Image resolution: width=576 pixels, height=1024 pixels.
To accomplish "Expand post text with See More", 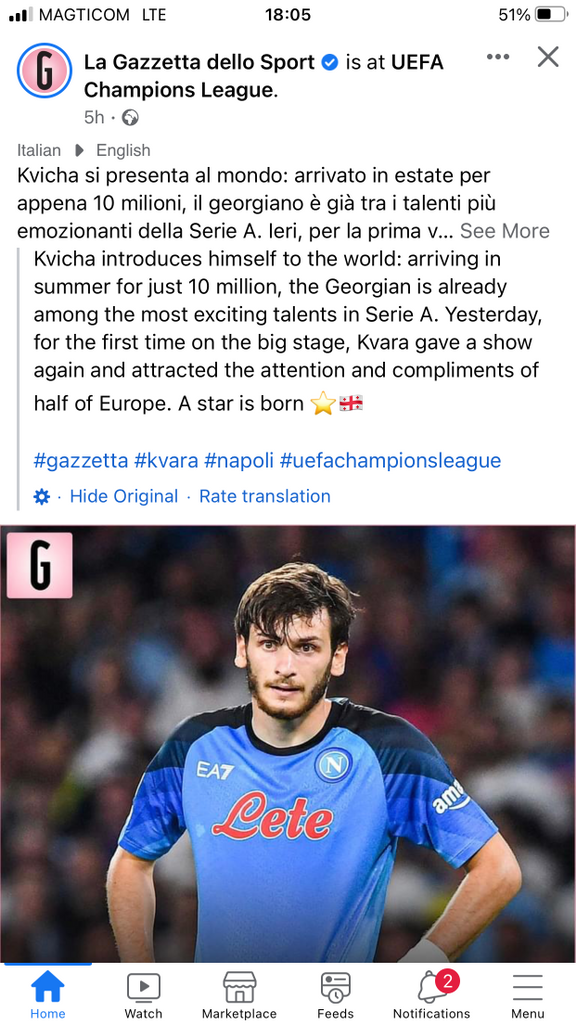I will point(505,231).
